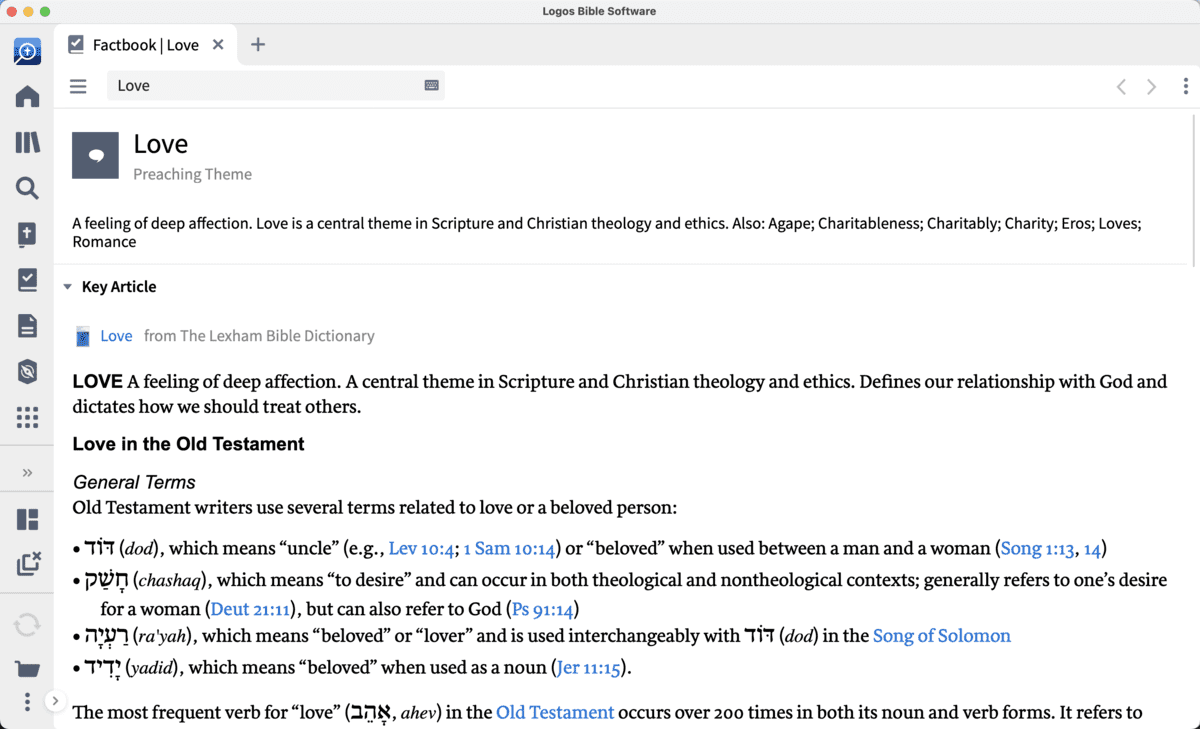
Task: Open the Library books icon
Action: tap(27, 142)
